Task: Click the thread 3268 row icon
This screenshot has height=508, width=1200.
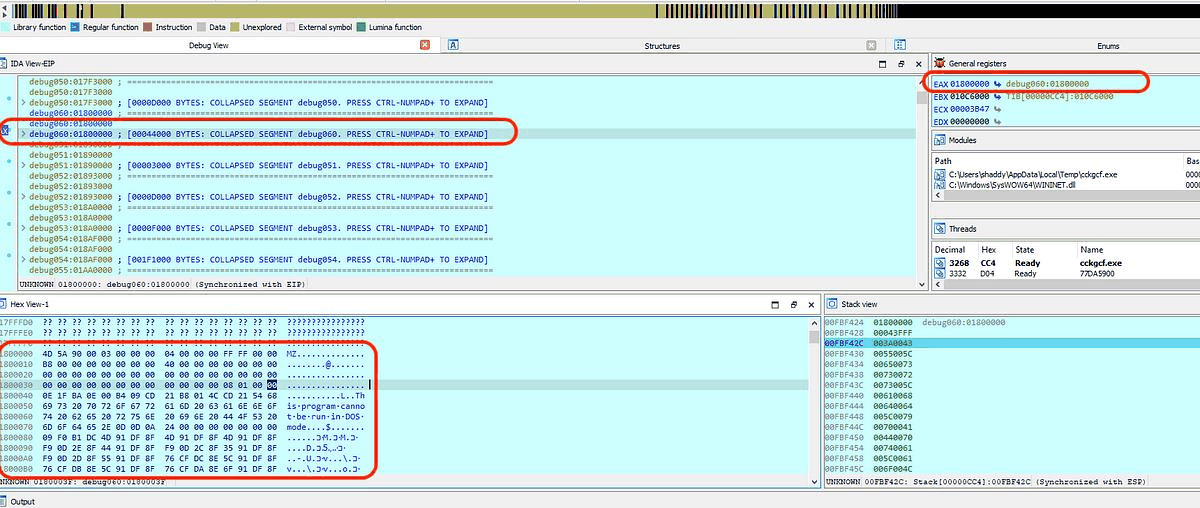Action: pyautogui.click(x=939, y=263)
